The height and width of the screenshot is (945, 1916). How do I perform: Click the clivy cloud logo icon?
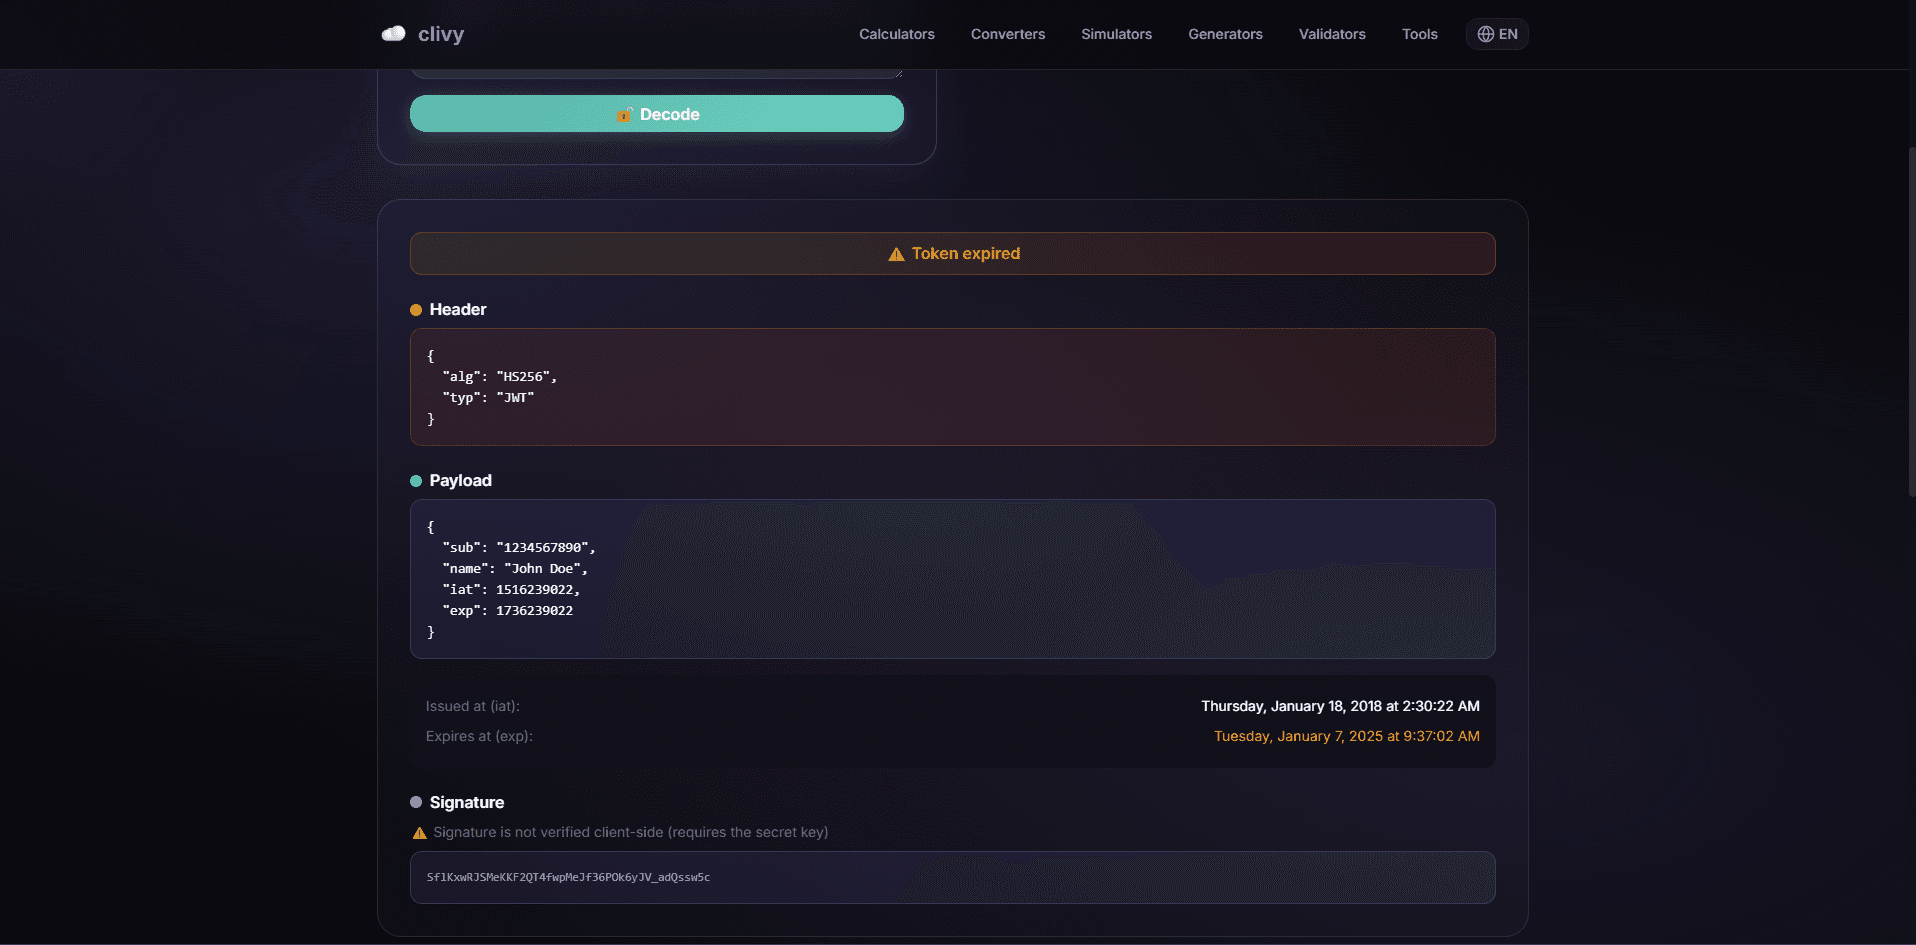394,33
